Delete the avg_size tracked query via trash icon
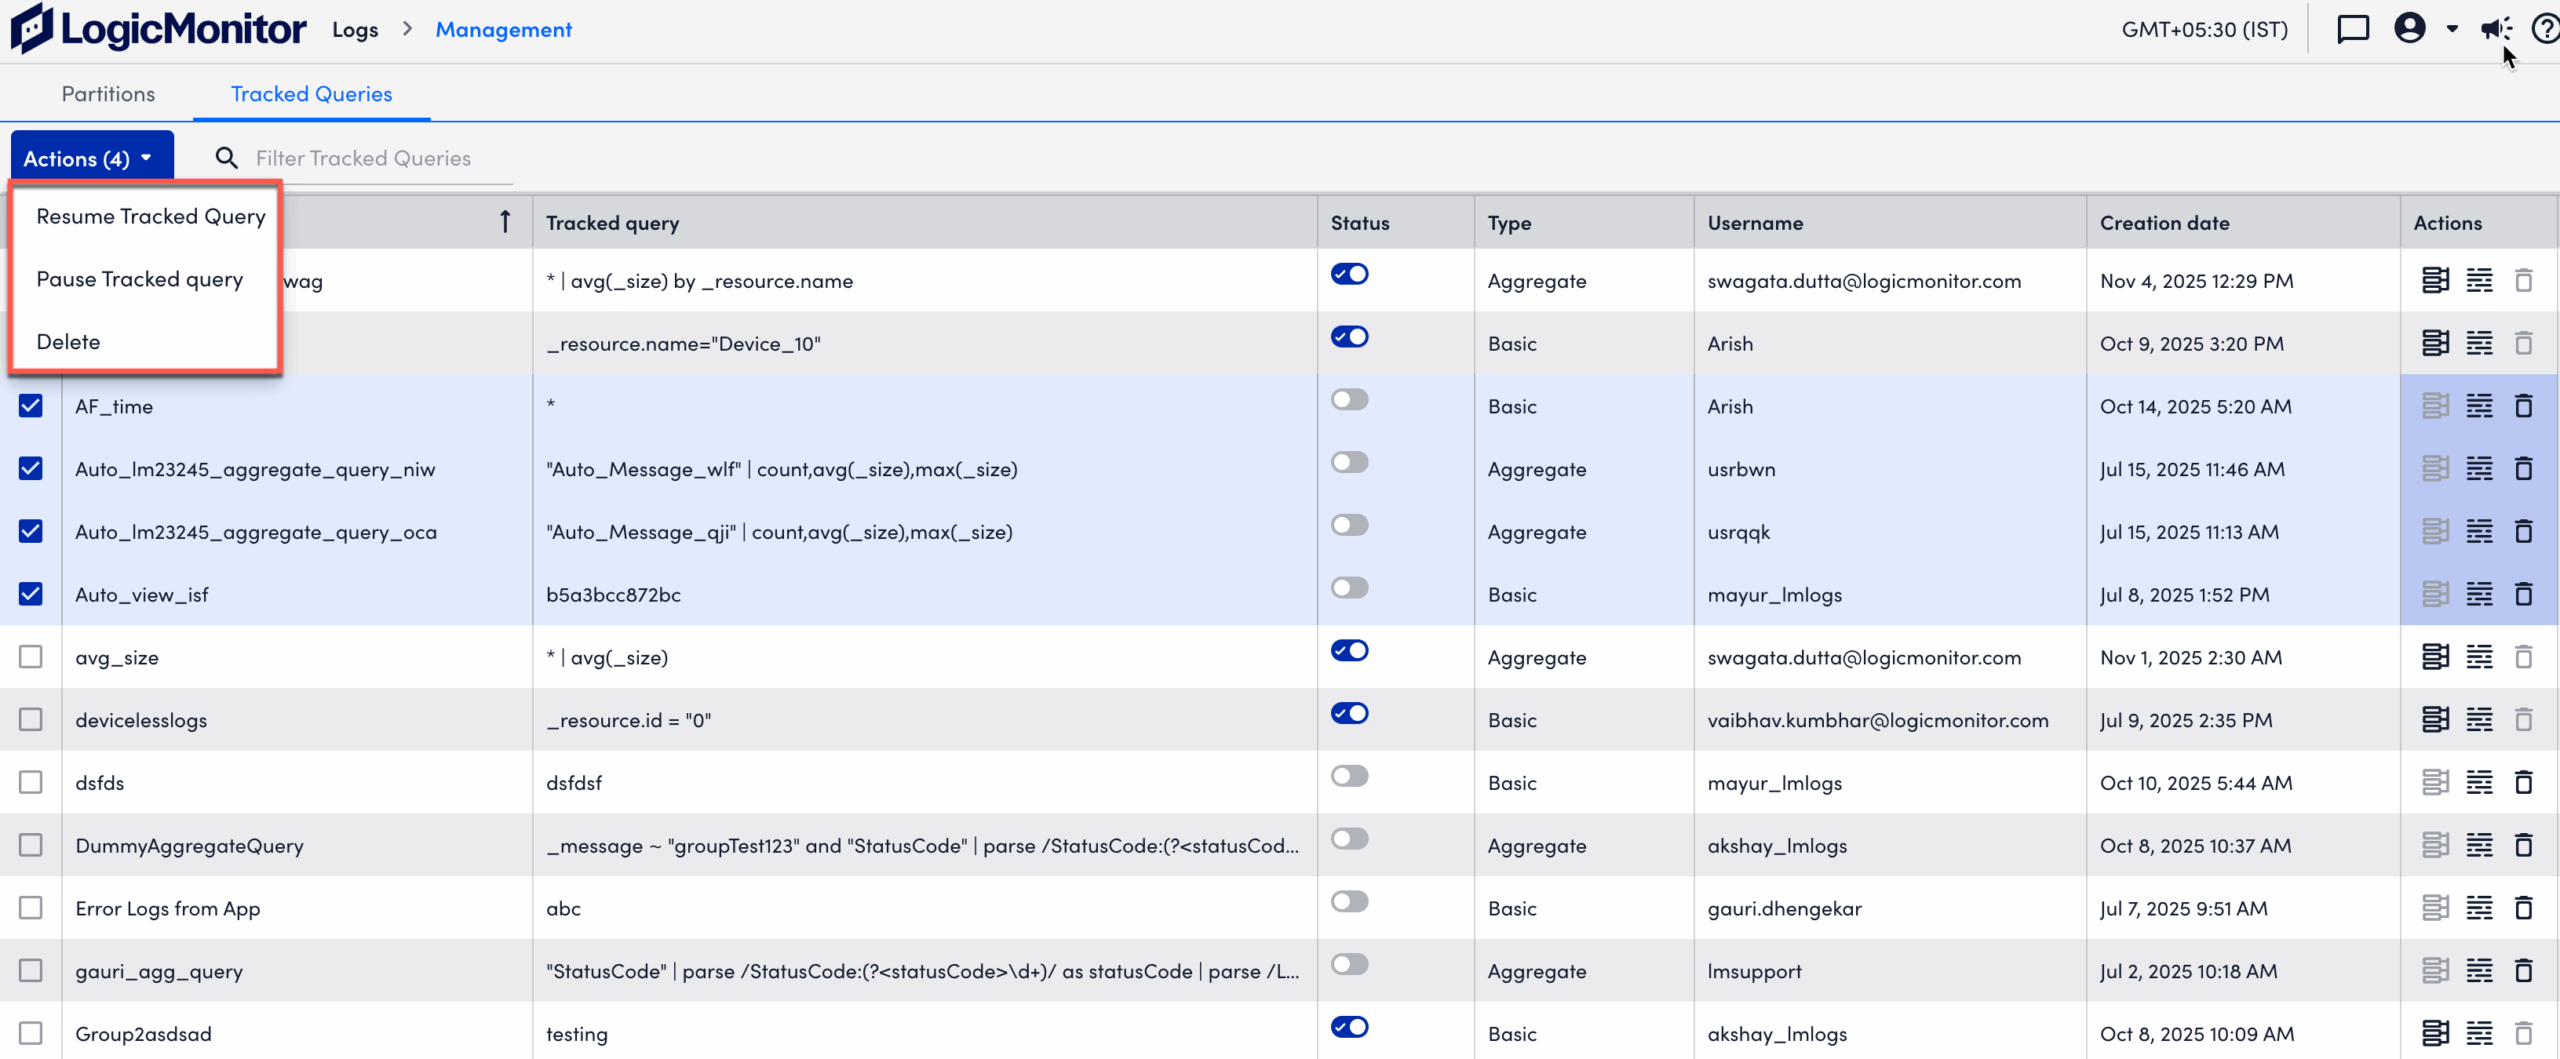This screenshot has height=1059, width=2560. pos(2524,657)
